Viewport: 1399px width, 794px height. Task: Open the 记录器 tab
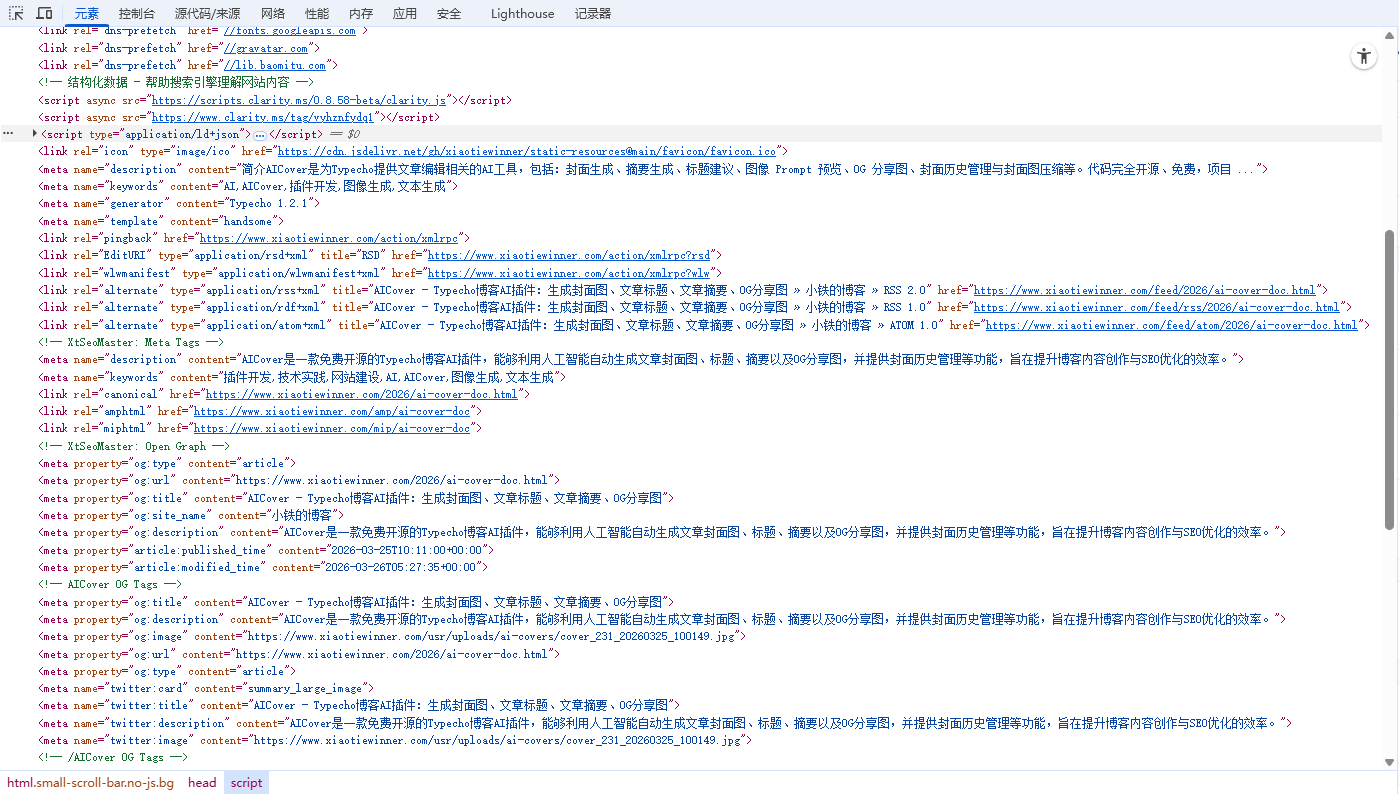coord(593,14)
